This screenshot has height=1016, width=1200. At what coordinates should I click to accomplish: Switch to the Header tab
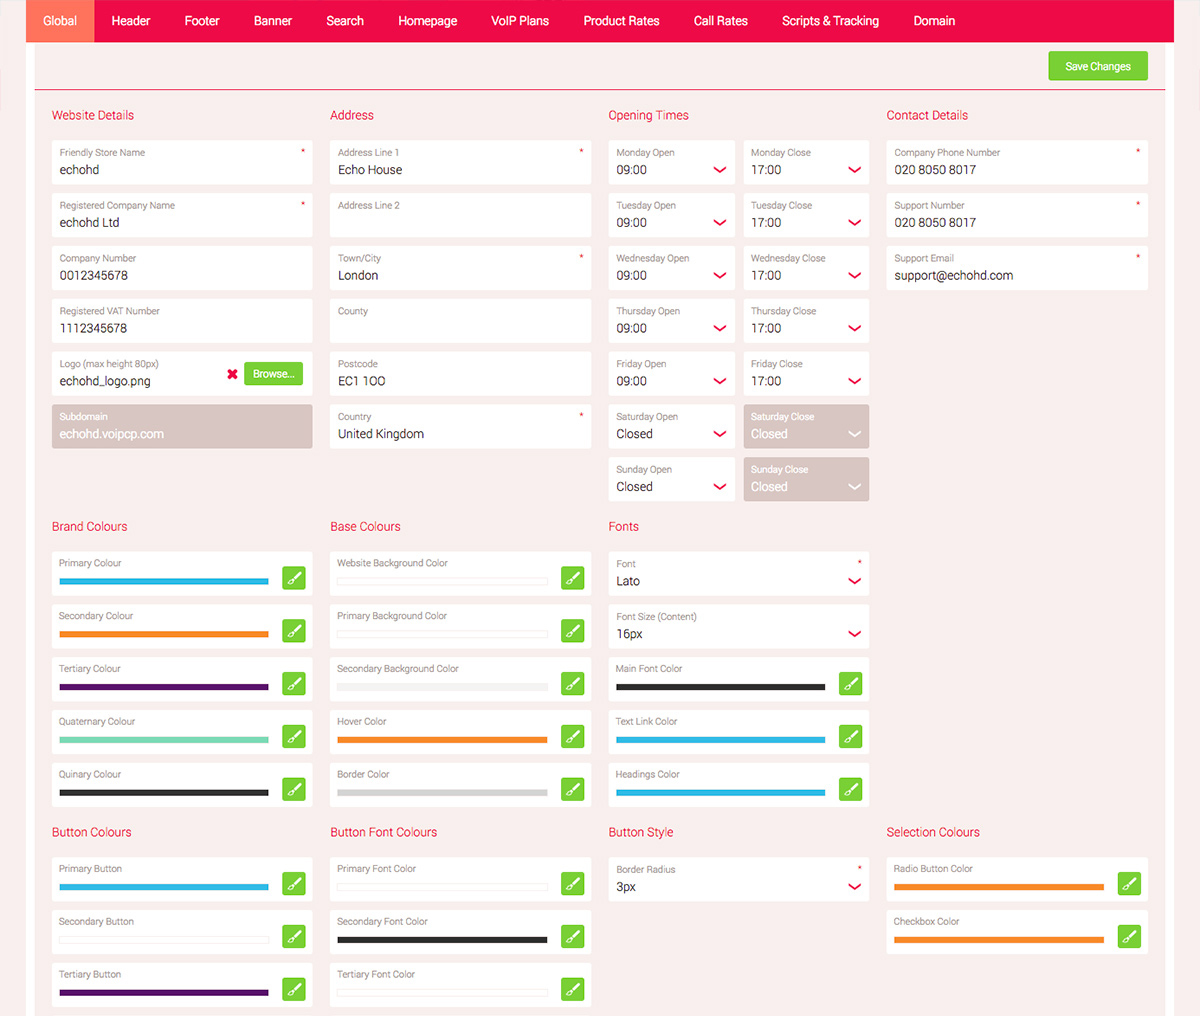click(131, 21)
